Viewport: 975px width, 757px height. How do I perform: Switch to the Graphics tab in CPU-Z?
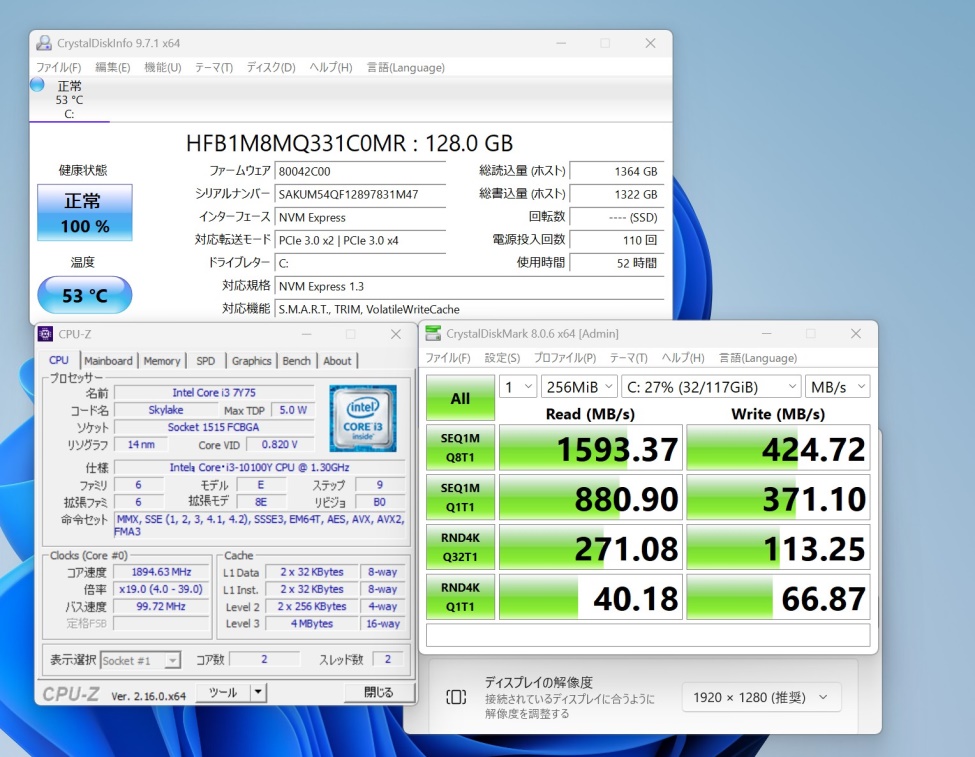click(251, 361)
